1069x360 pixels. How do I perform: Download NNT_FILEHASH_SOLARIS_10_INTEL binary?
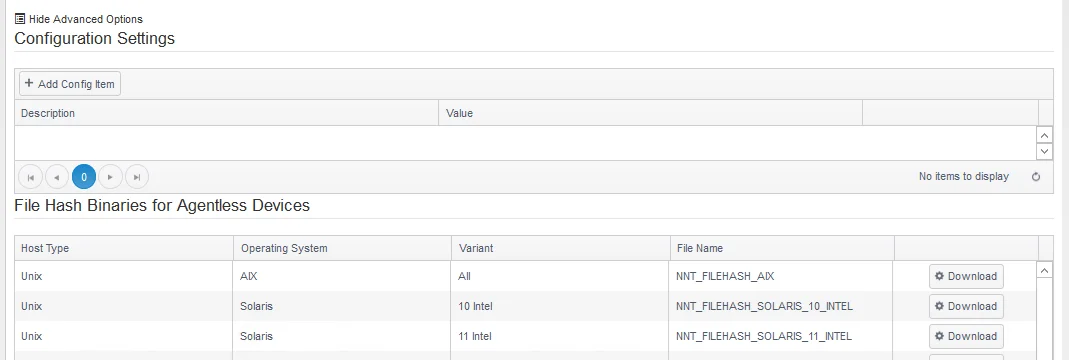(x=966, y=306)
